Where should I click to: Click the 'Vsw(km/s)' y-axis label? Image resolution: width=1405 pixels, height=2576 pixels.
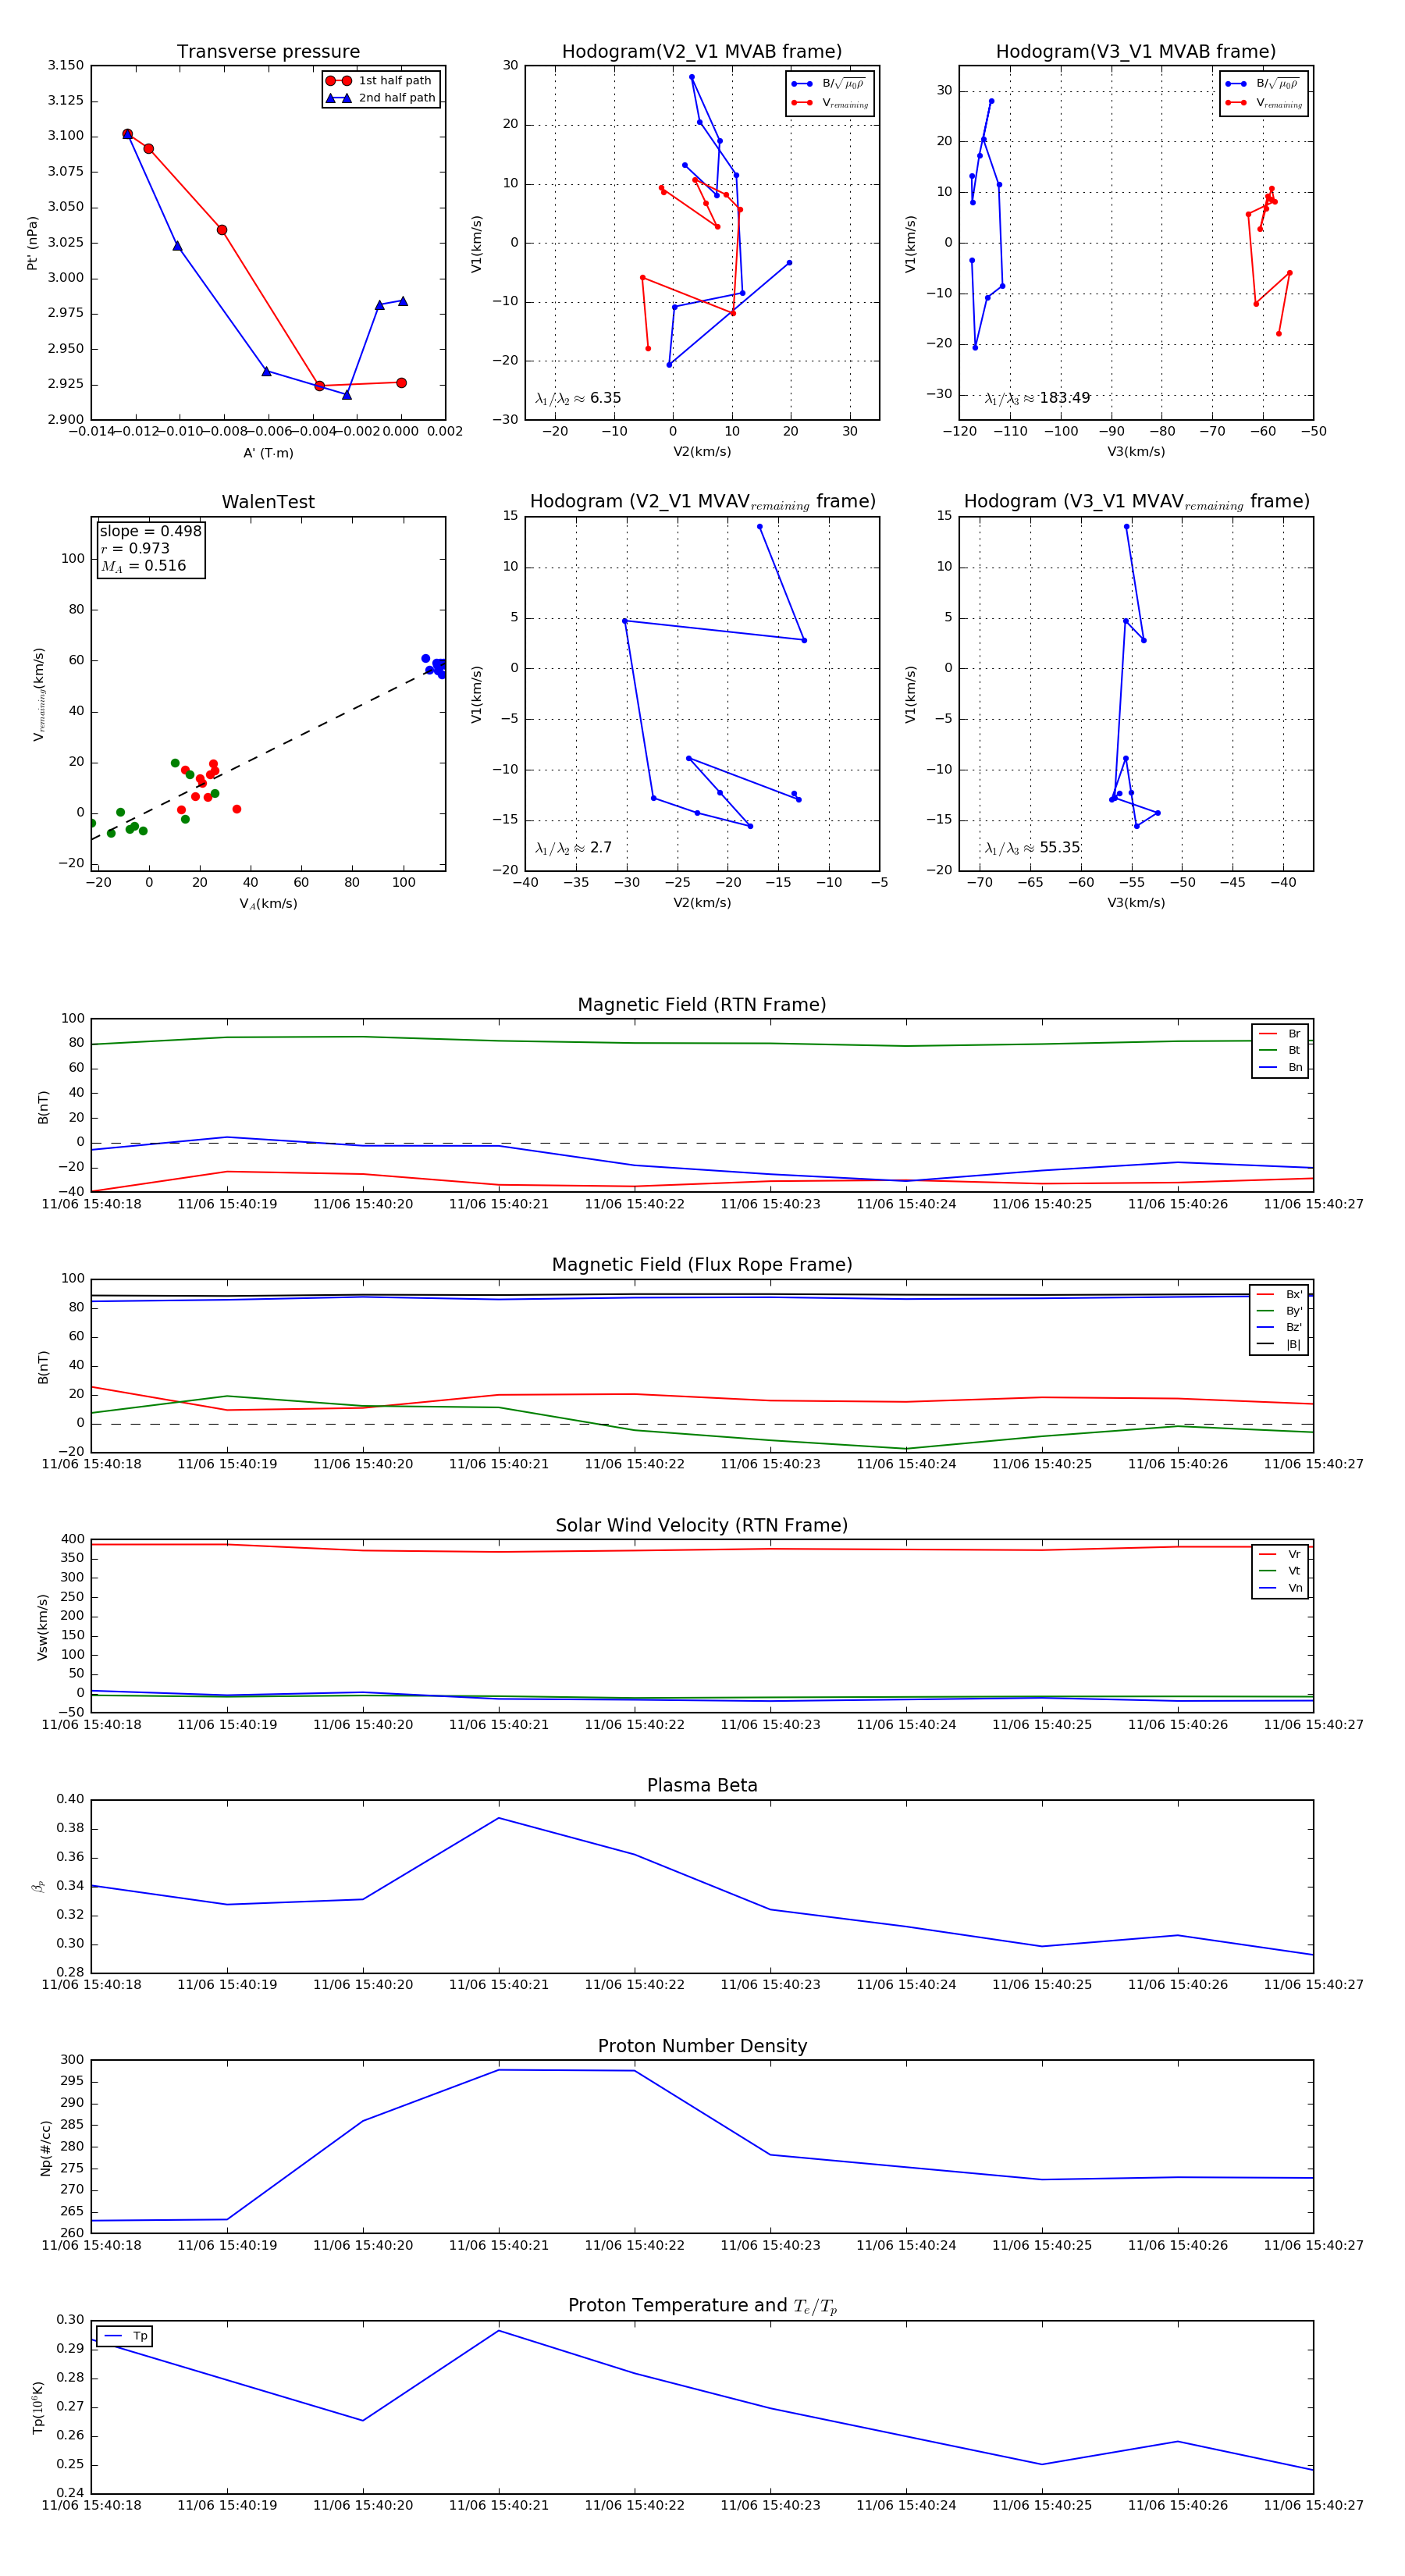pyautogui.click(x=42, y=1628)
